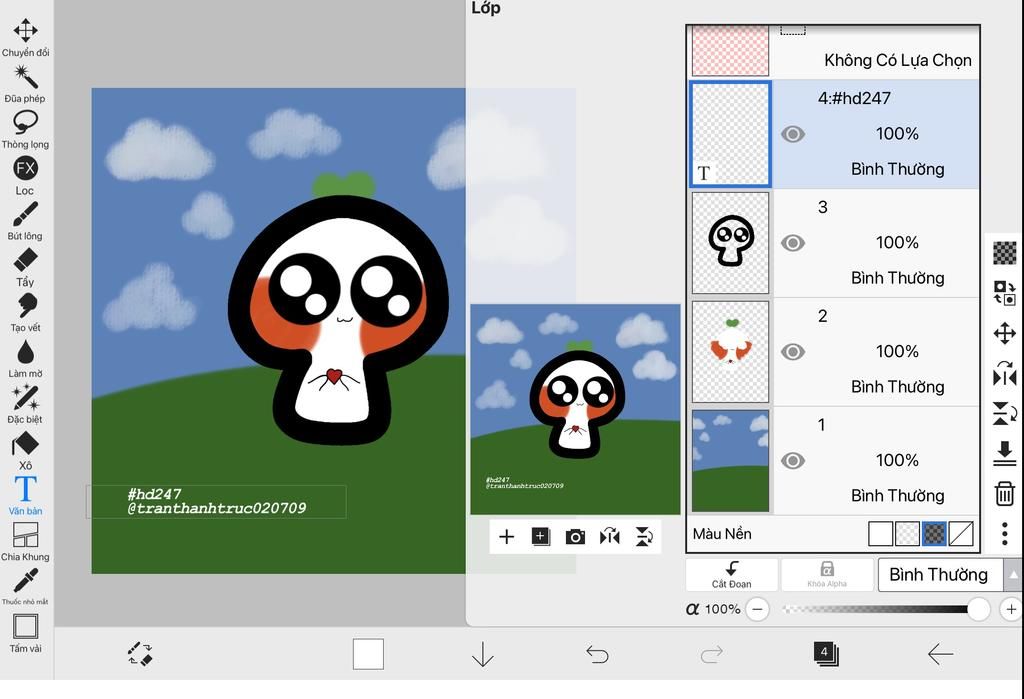
Task: Click the alpha opacity slider handle
Action: coord(978,610)
